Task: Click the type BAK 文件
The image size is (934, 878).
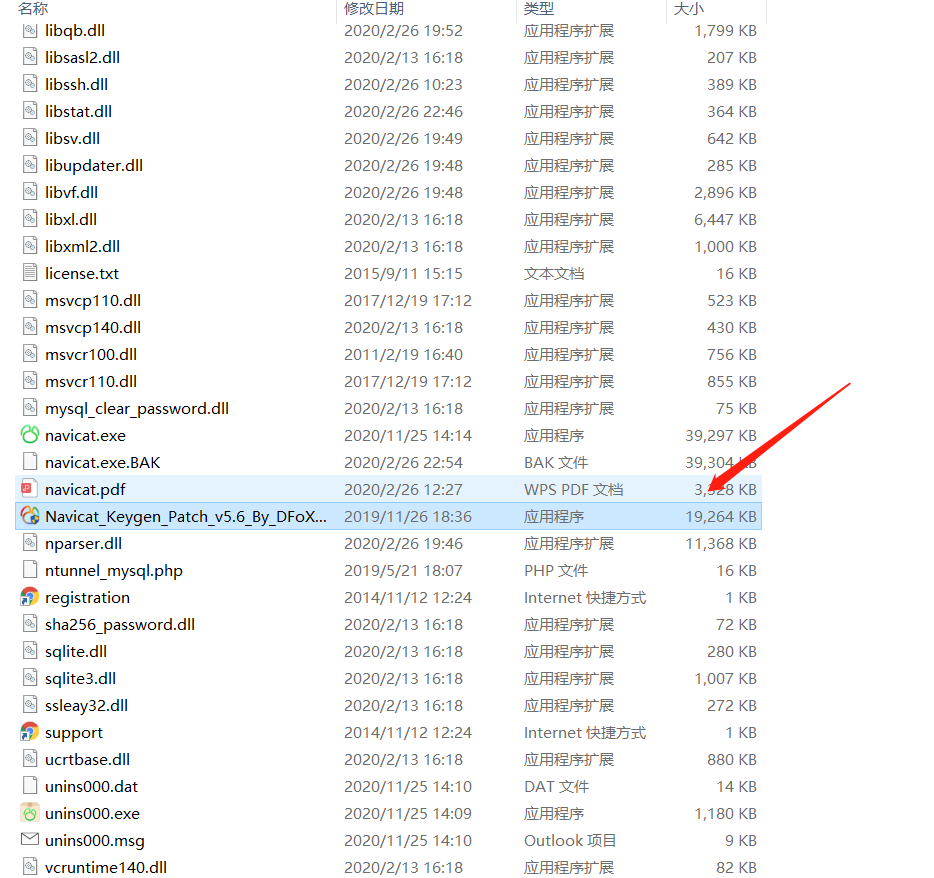Action: pyautogui.click(x=556, y=462)
